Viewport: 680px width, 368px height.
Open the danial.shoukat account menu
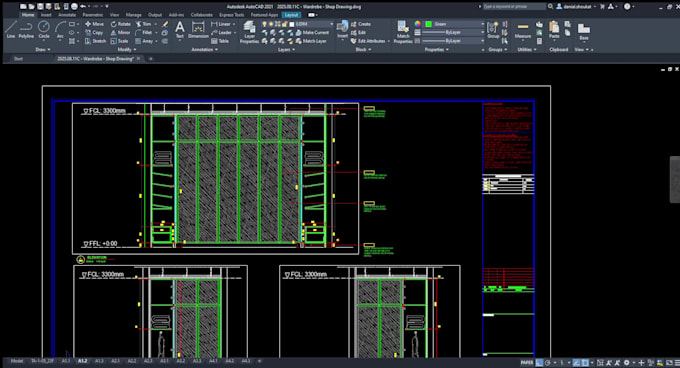coord(576,7)
